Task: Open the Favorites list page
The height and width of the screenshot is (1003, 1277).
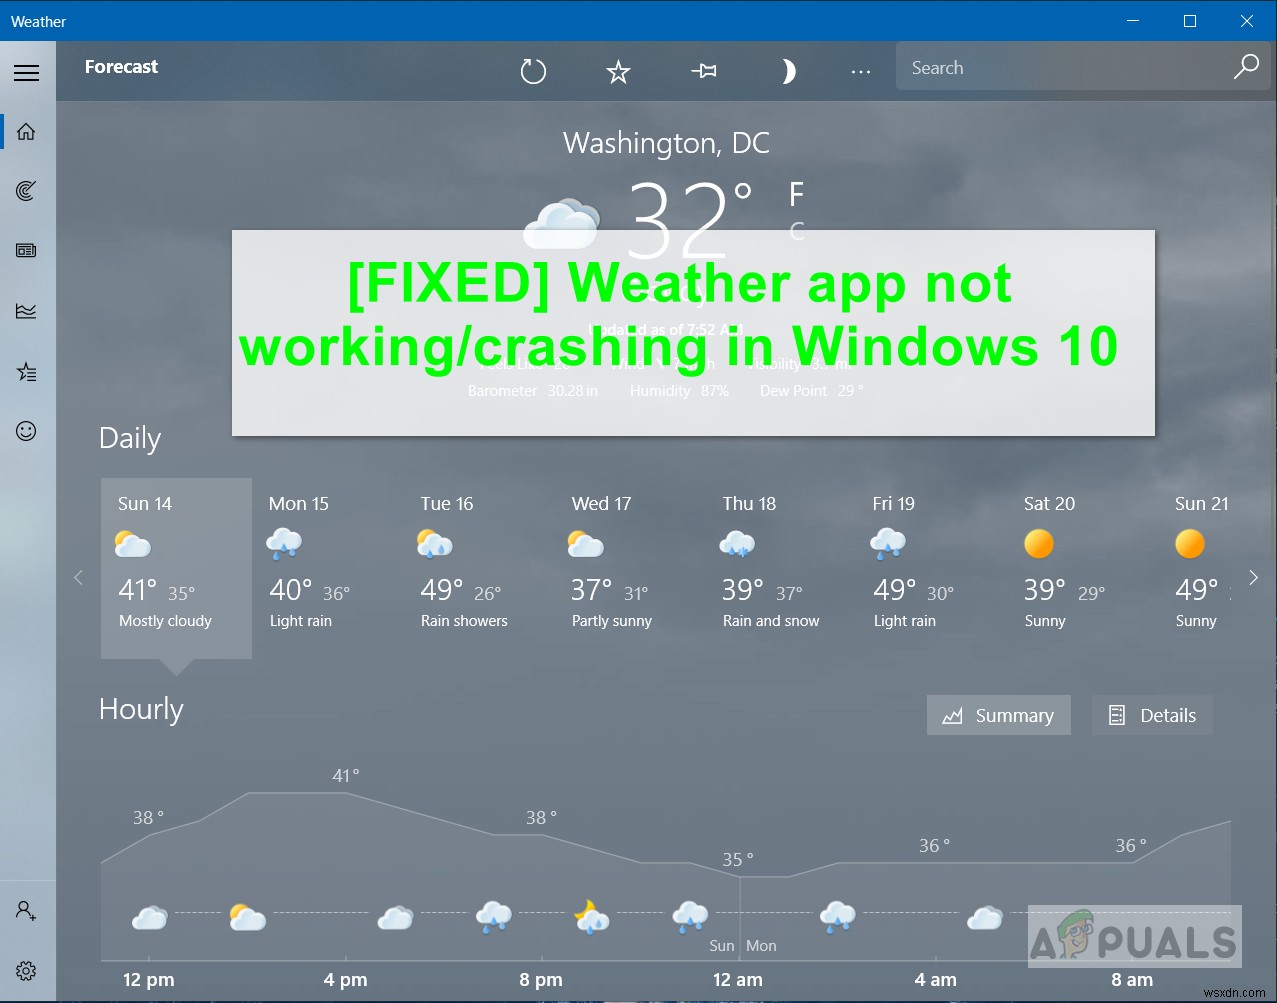Action: pos(27,372)
